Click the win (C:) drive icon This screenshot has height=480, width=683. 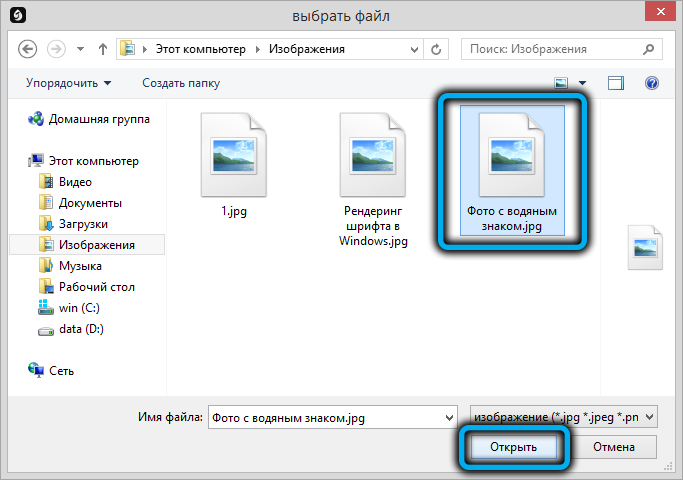(x=45, y=307)
